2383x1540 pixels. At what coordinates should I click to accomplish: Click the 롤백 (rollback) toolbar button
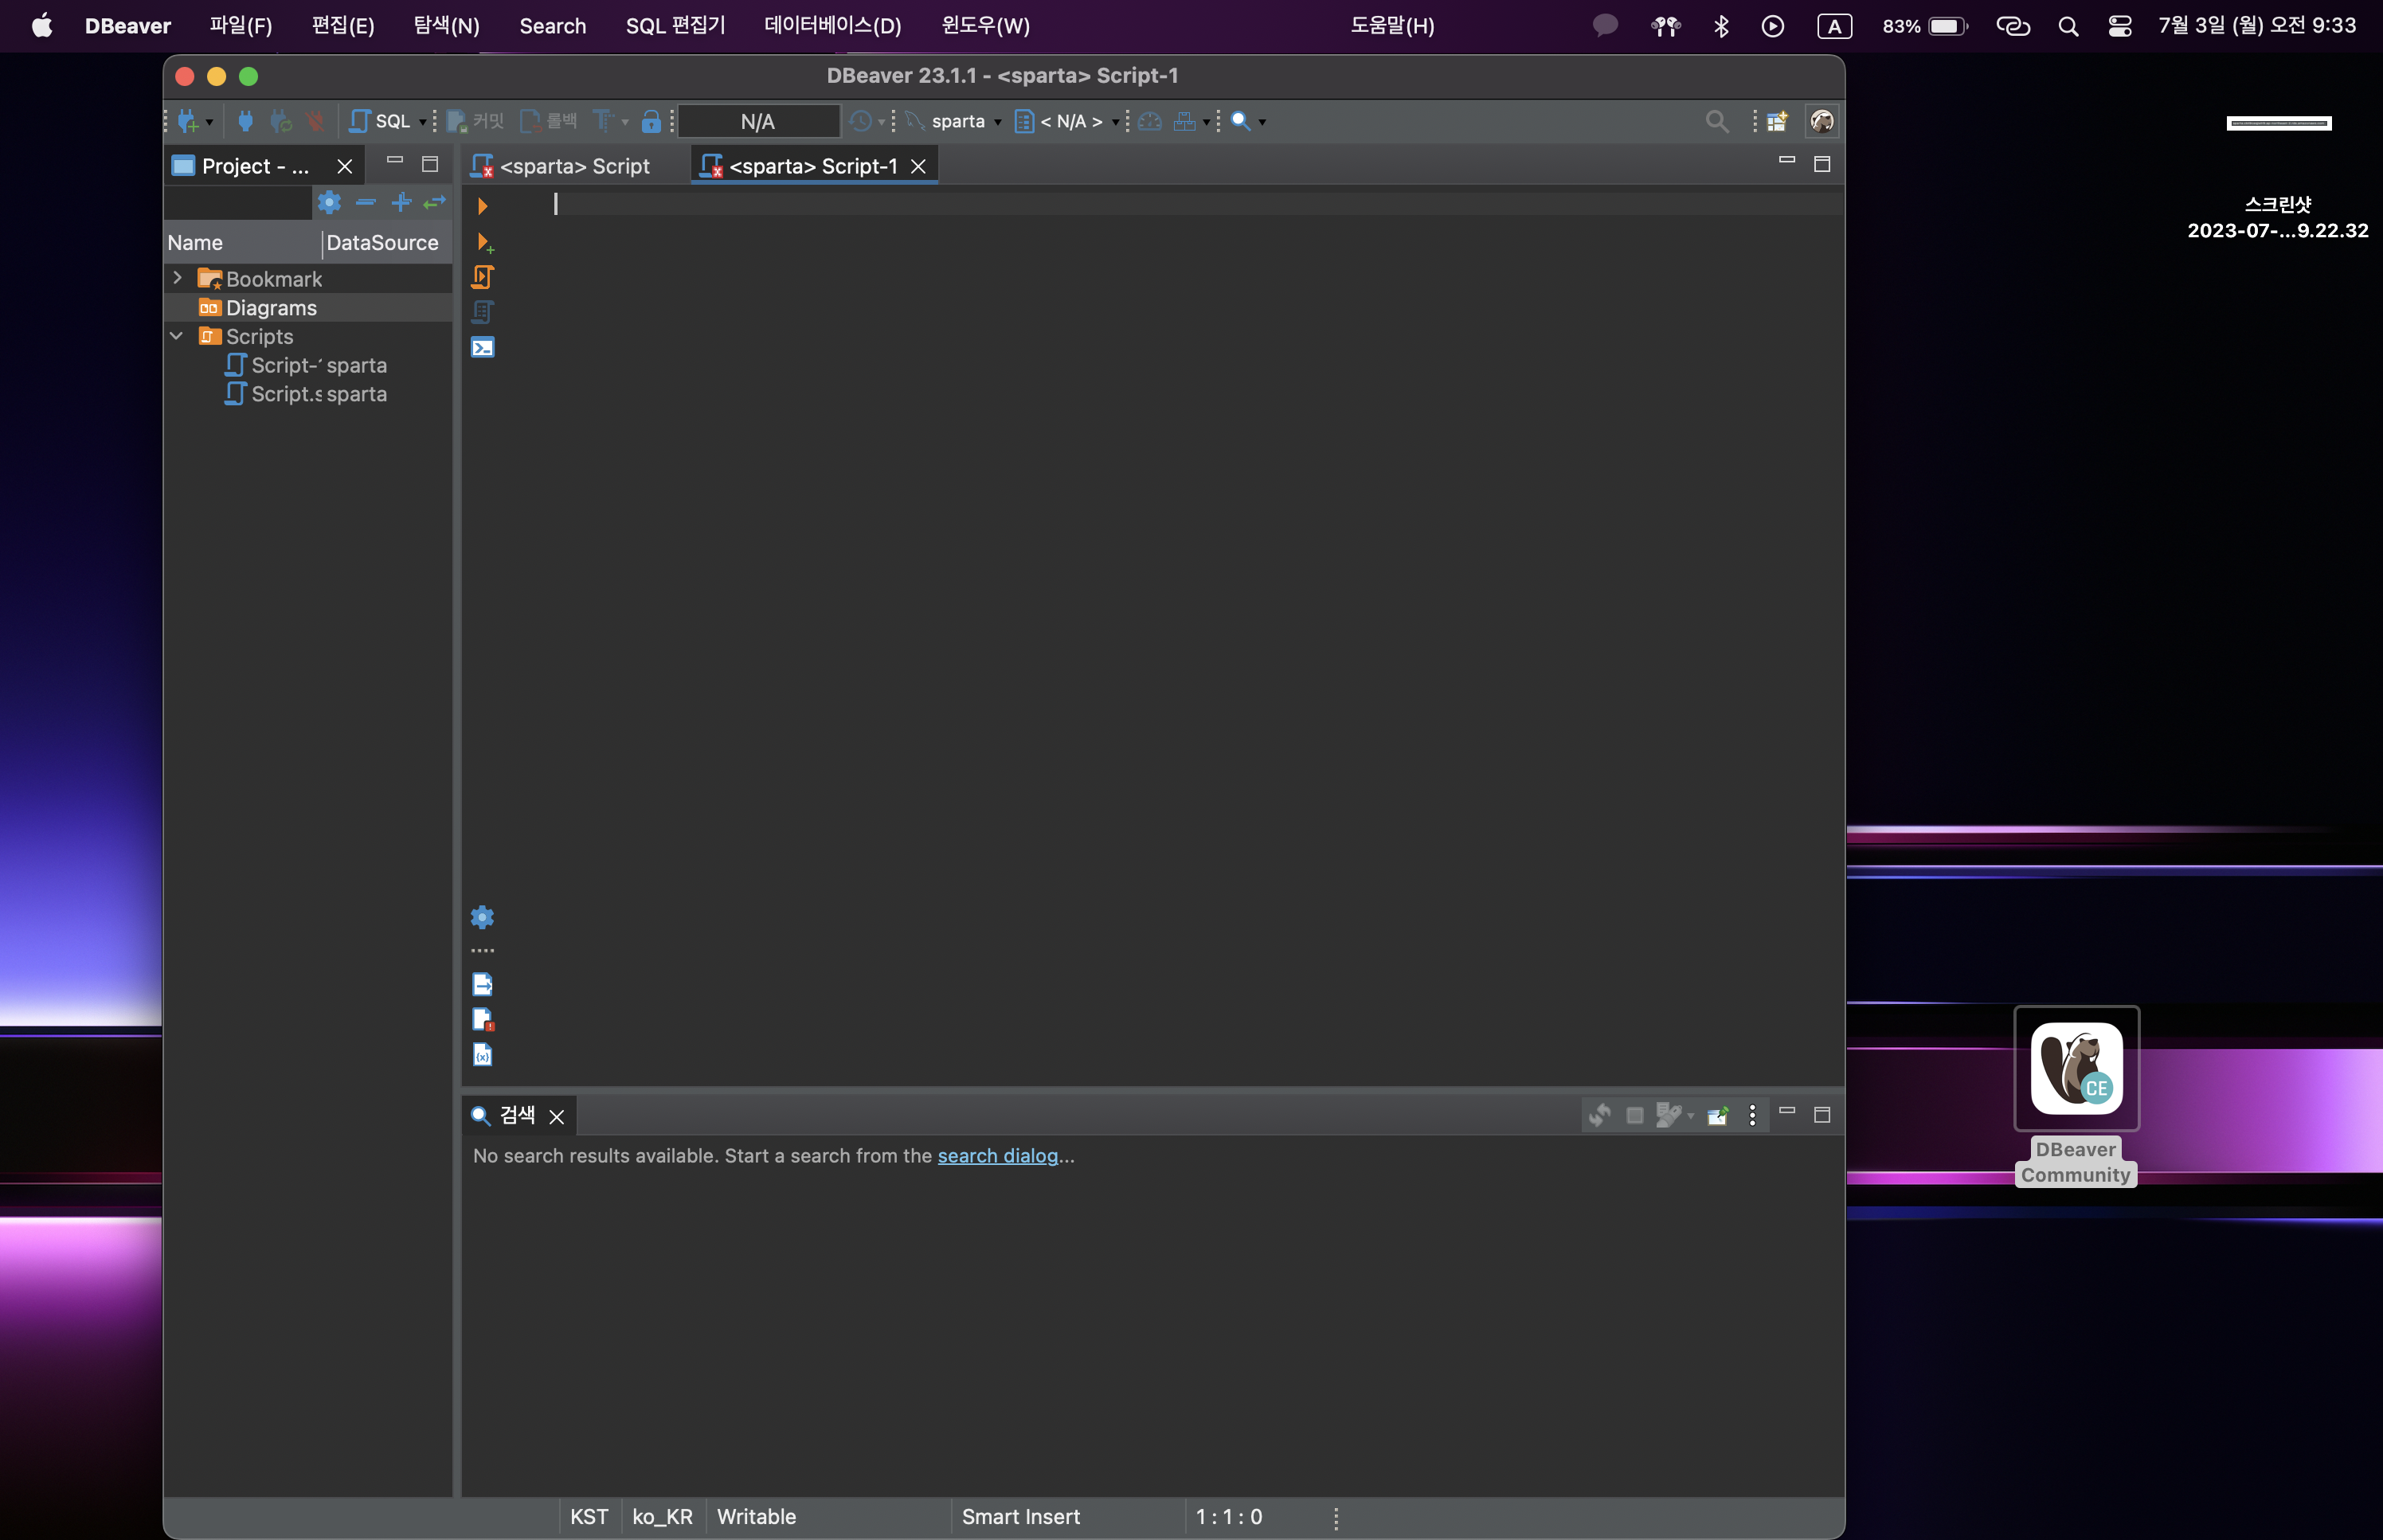pyautogui.click(x=549, y=121)
